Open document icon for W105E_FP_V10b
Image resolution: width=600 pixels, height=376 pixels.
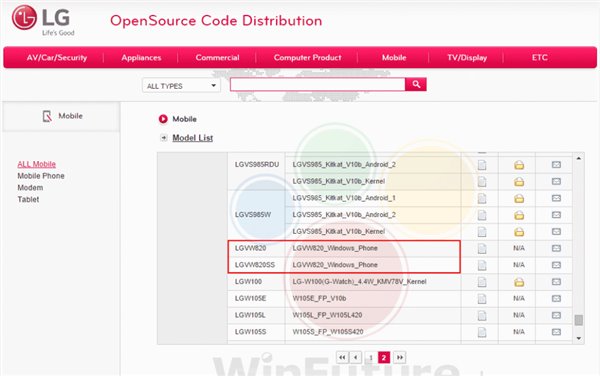point(482,299)
